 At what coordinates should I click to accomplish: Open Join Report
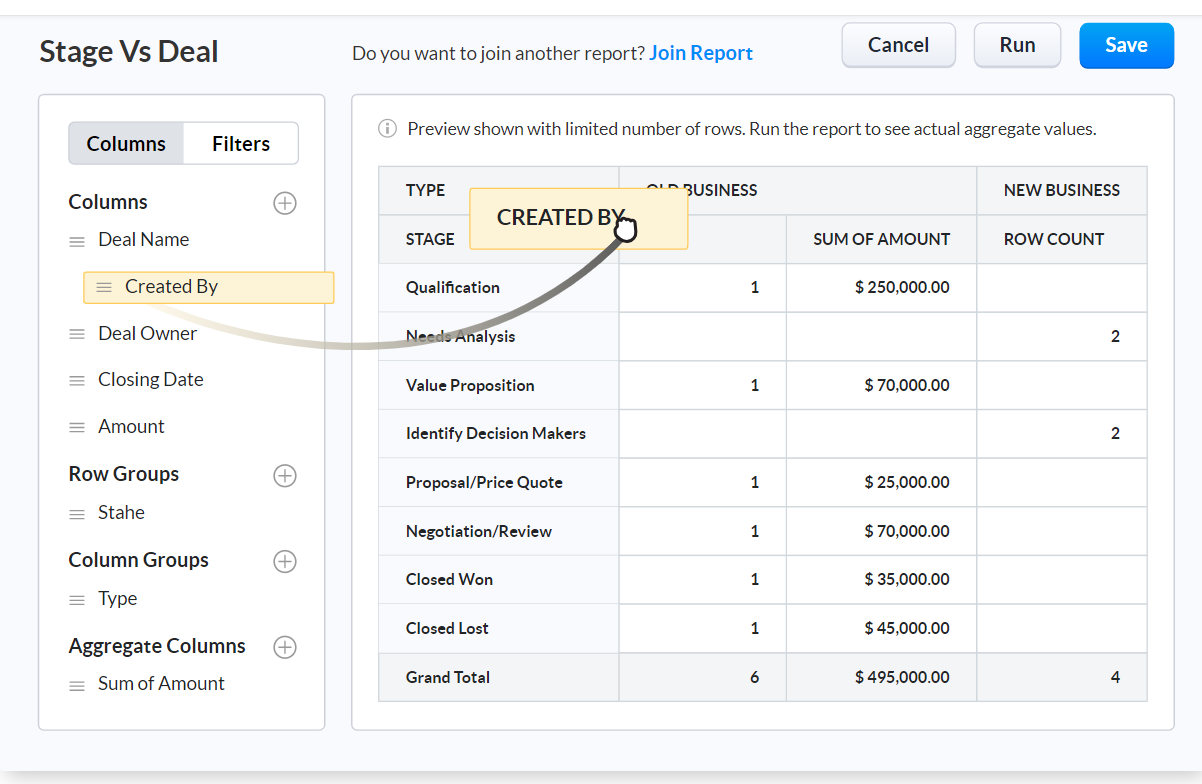tap(700, 52)
